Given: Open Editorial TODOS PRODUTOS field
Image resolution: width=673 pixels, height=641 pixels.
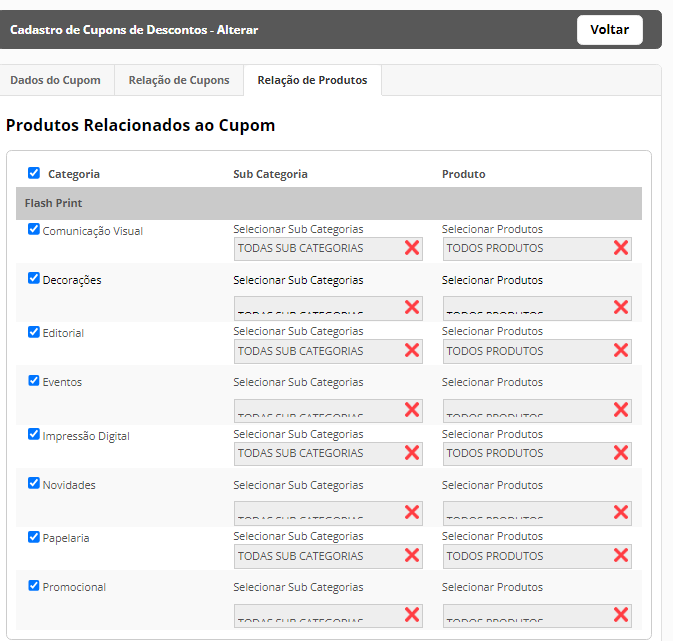Looking at the screenshot, I should [537, 351].
